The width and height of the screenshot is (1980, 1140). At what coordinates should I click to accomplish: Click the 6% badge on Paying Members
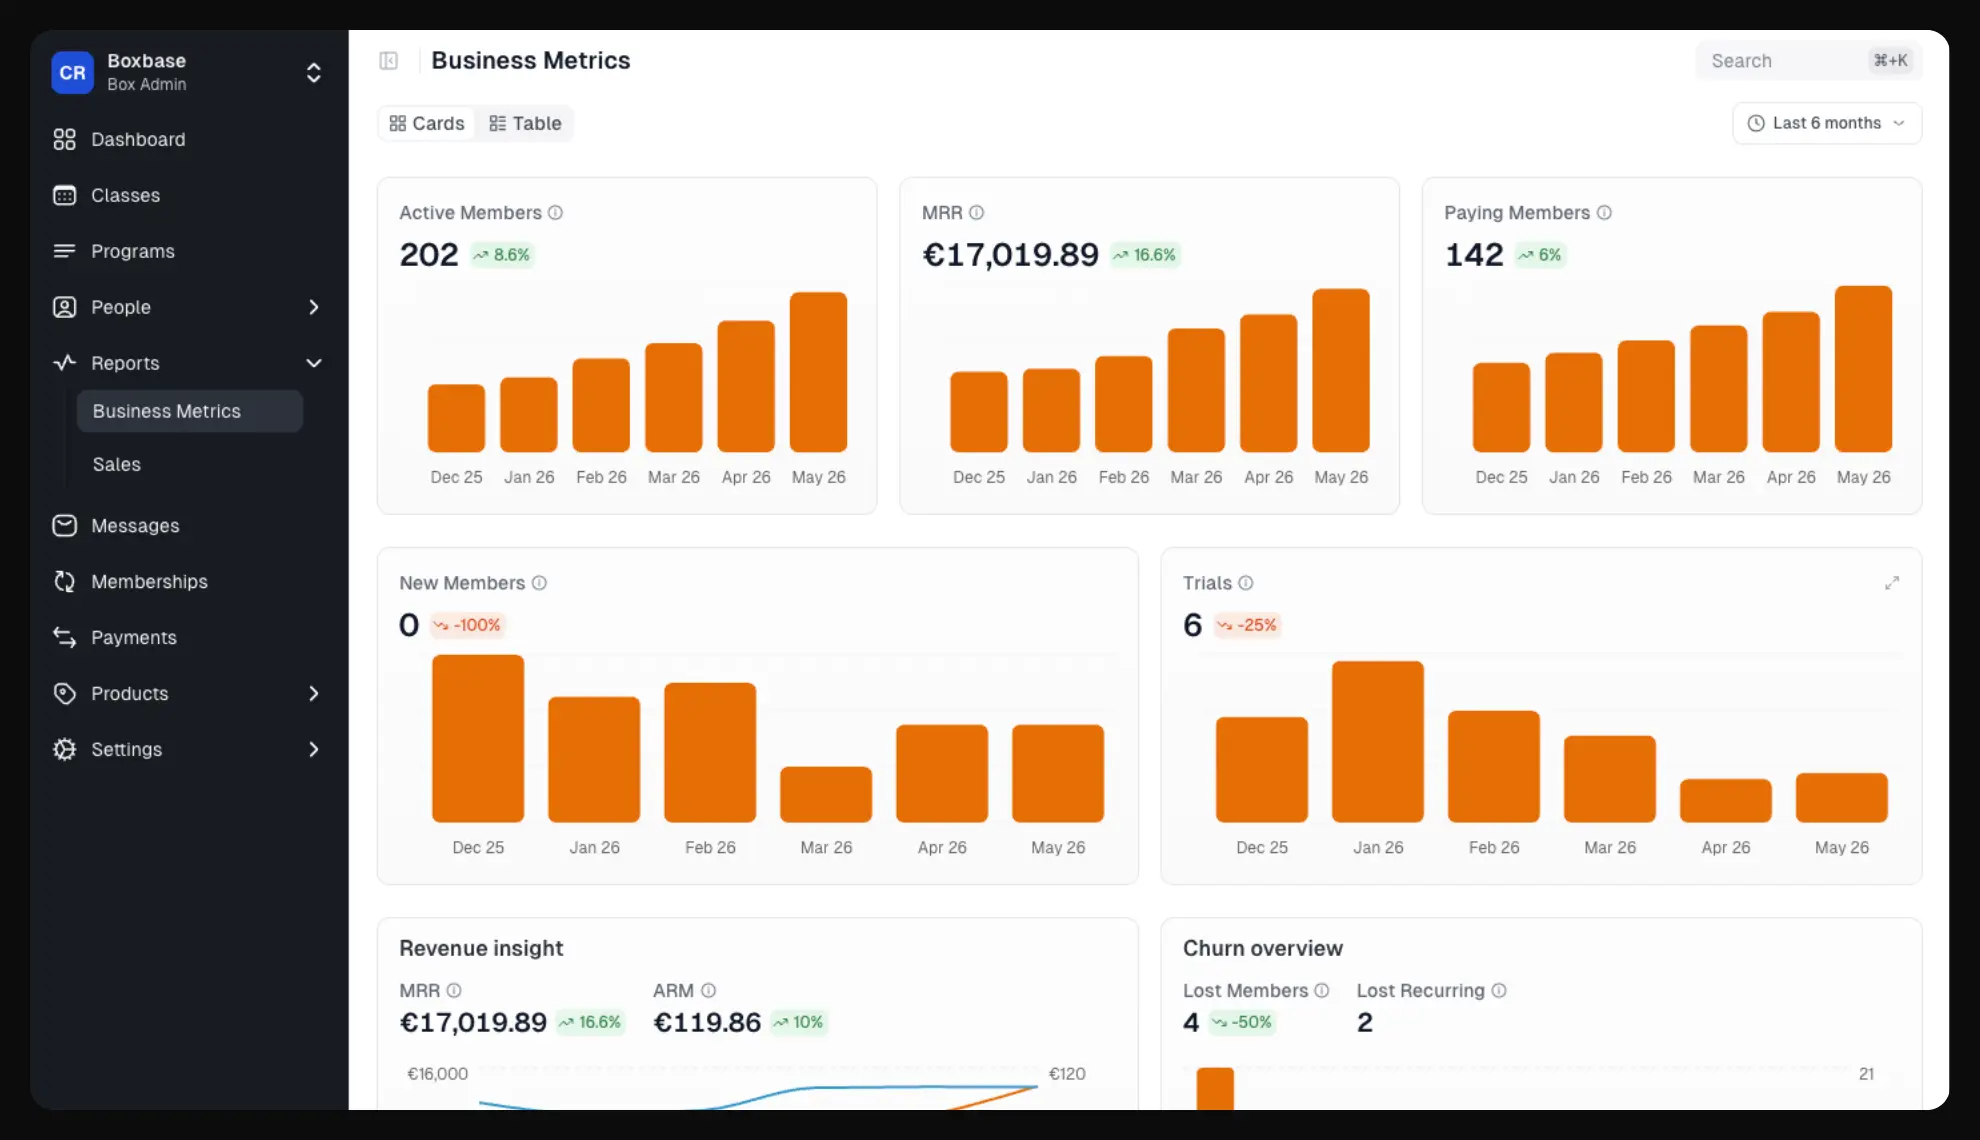[x=1540, y=255]
